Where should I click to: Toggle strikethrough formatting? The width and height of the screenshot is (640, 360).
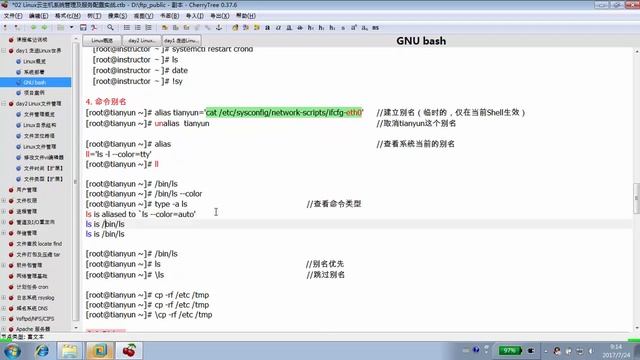click(300, 28)
